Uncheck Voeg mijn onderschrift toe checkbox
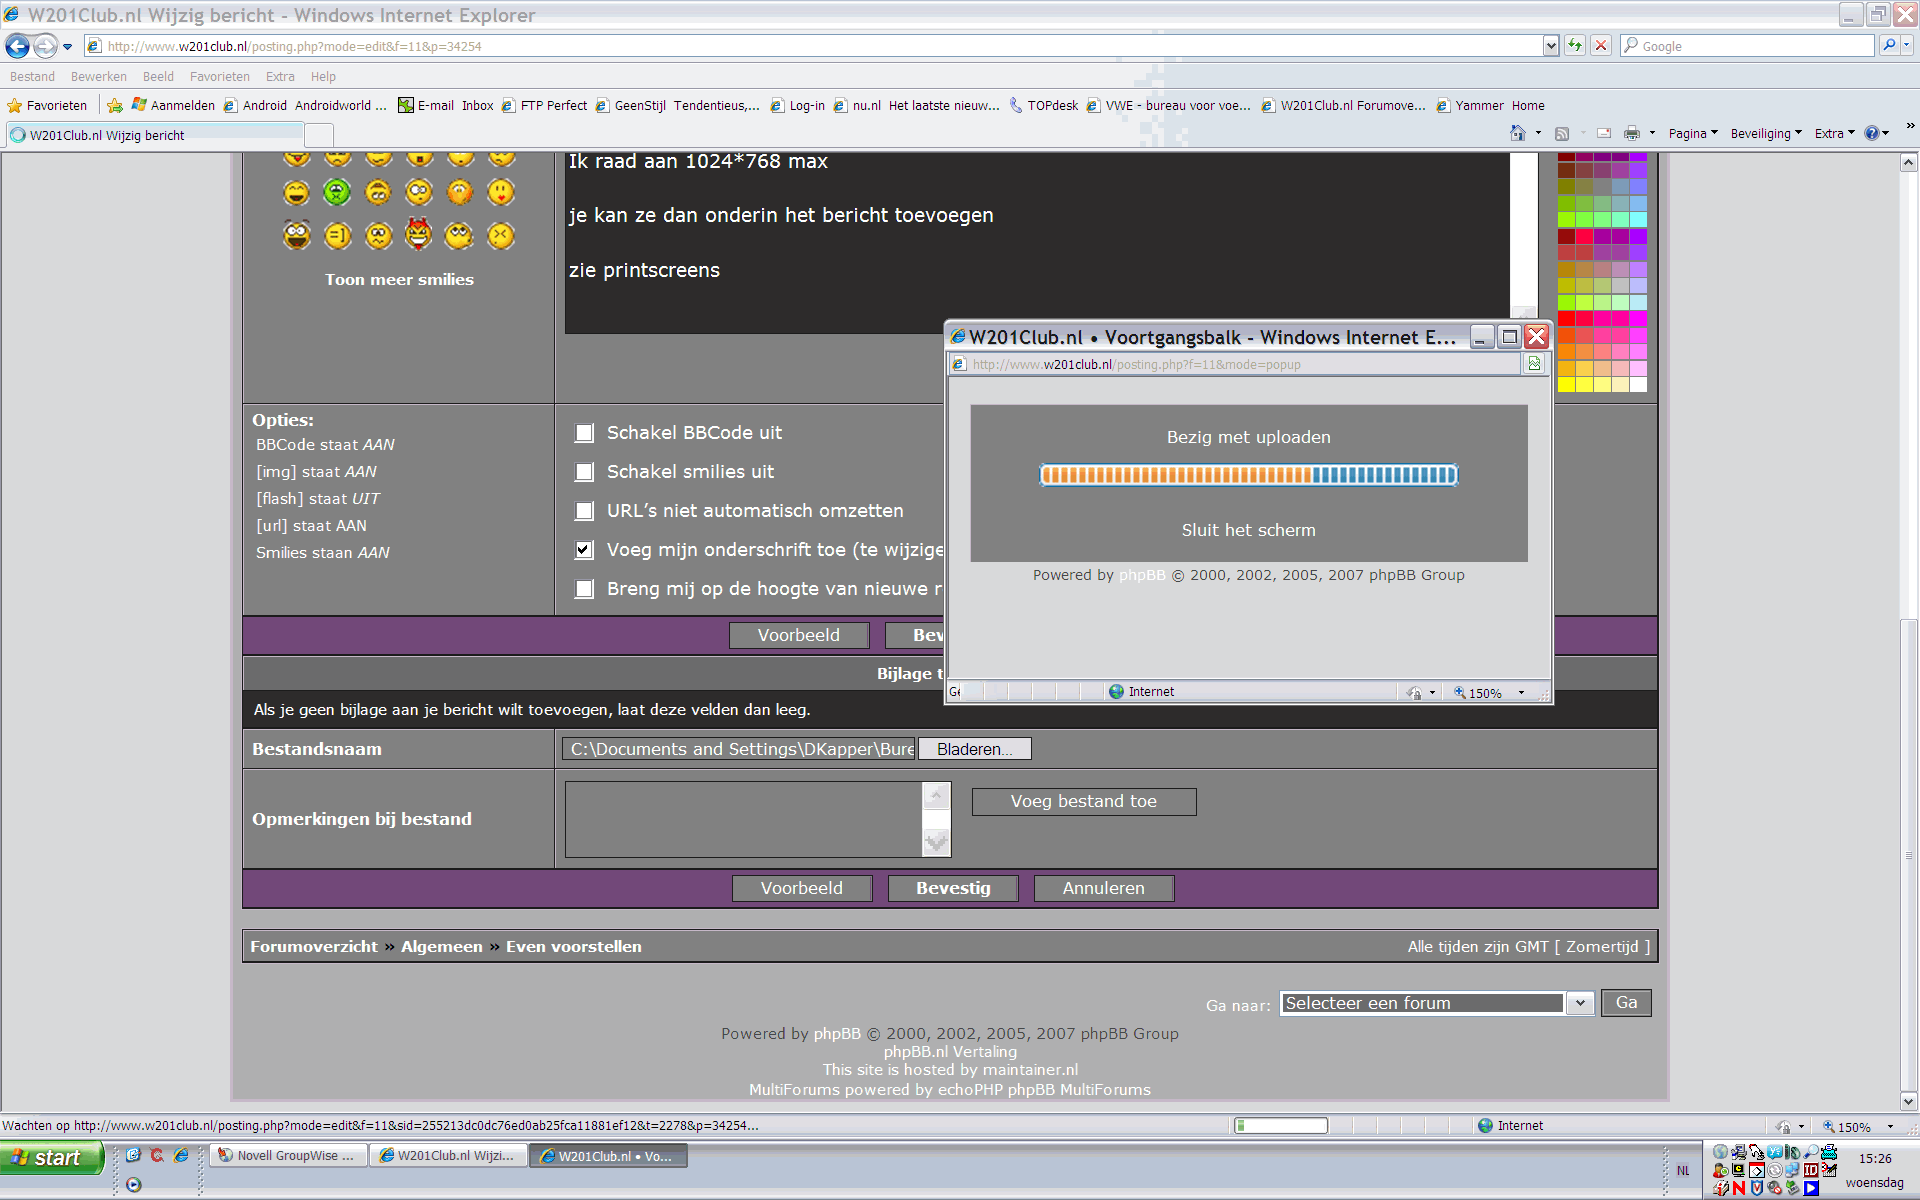This screenshot has width=1920, height=1200. [x=585, y=550]
